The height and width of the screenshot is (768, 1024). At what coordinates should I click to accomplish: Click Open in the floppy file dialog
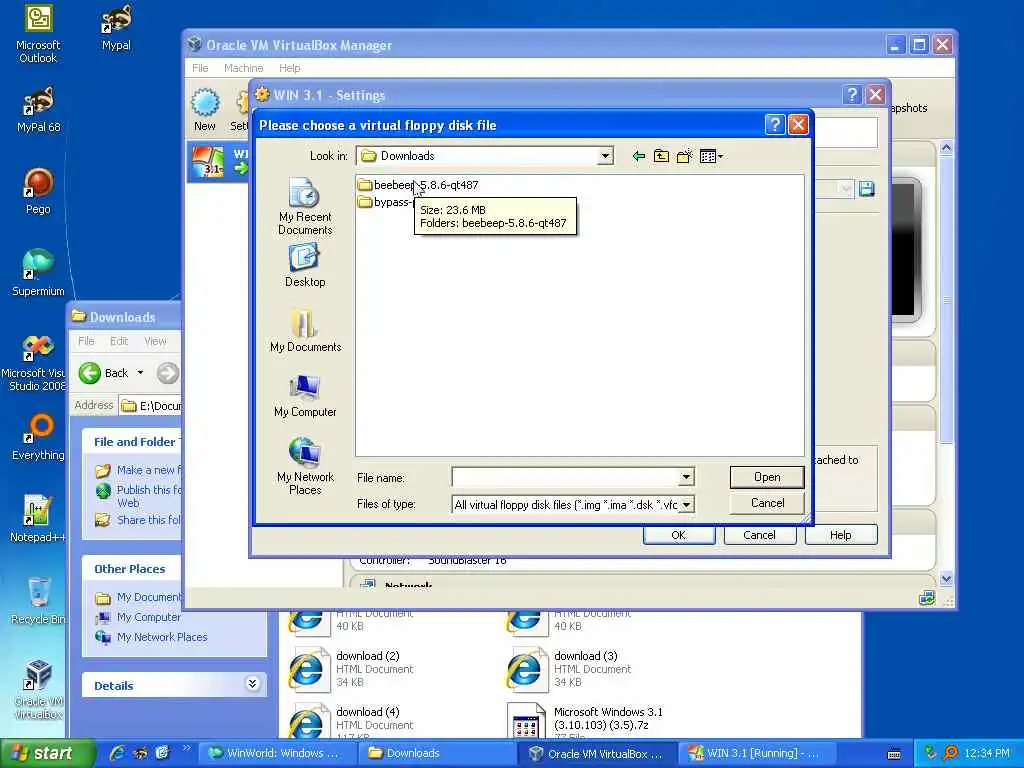pyautogui.click(x=767, y=477)
